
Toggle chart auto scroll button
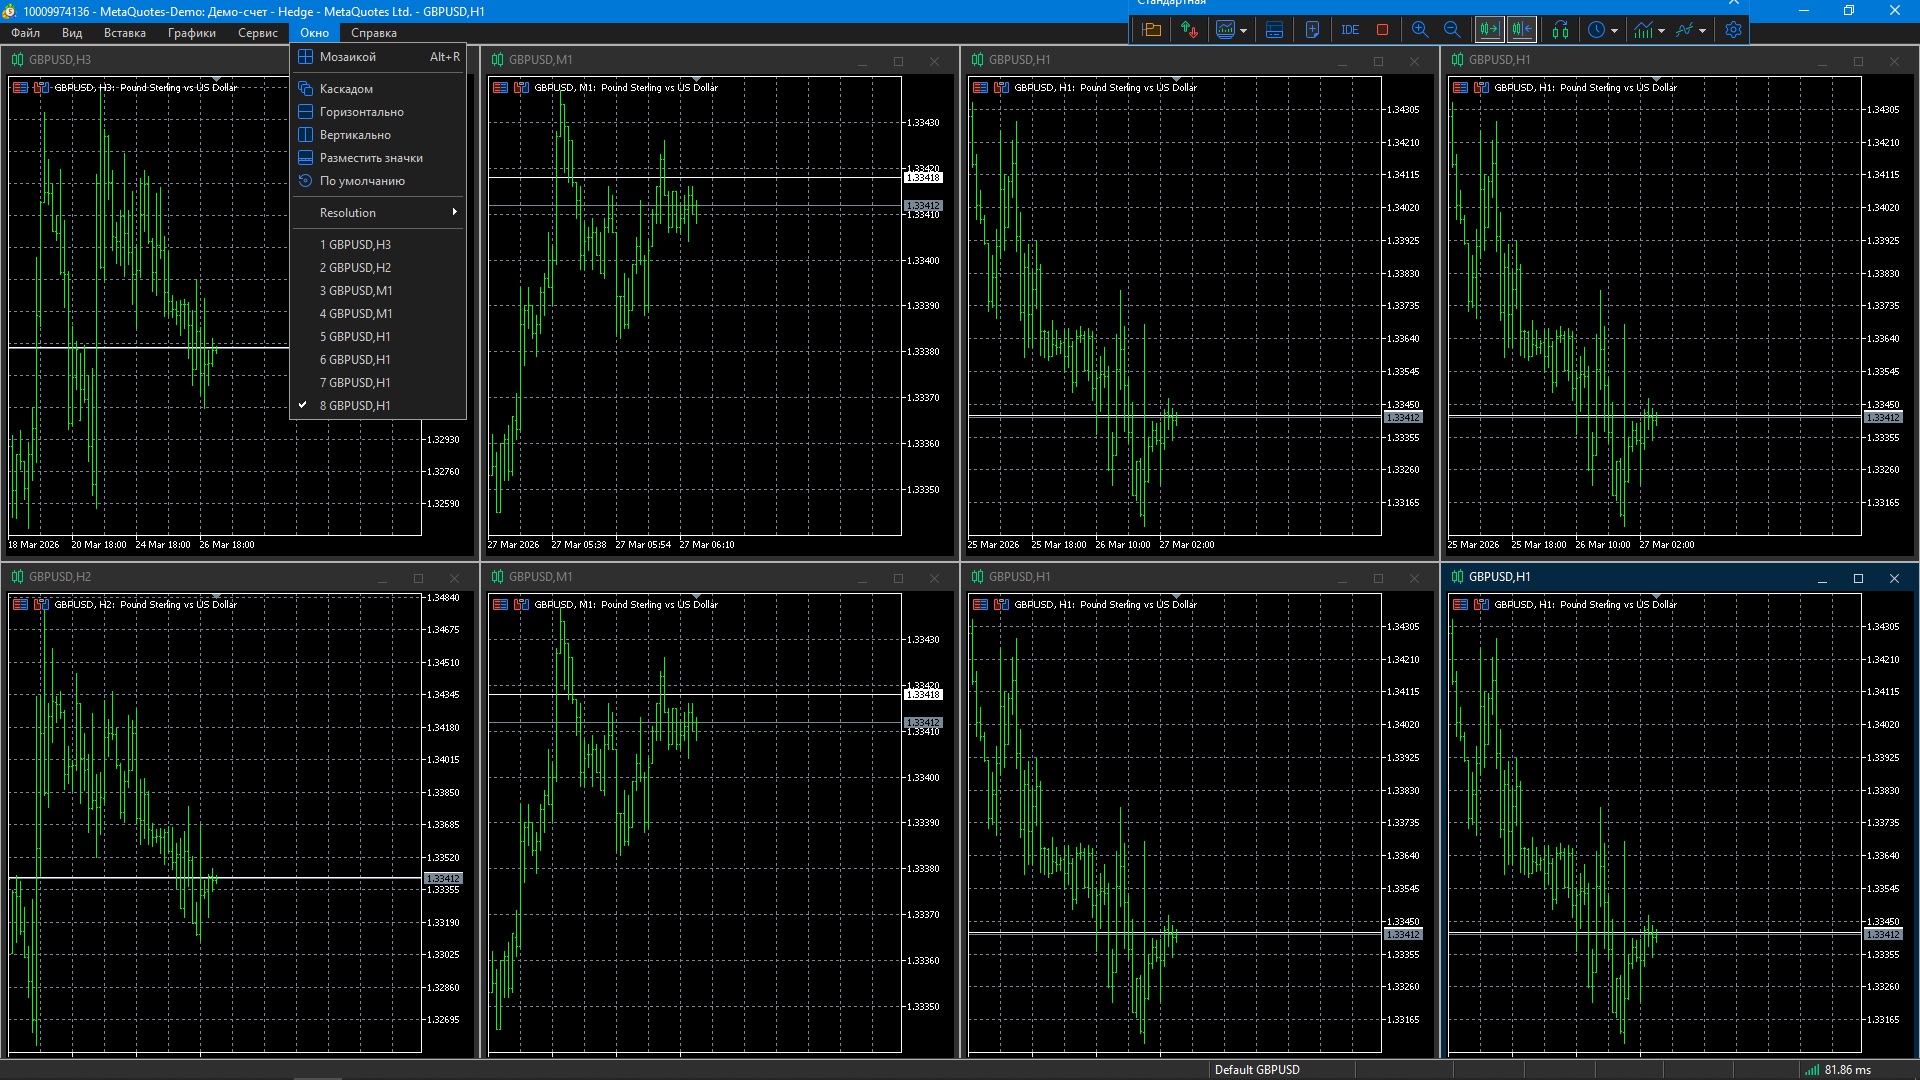1489,30
